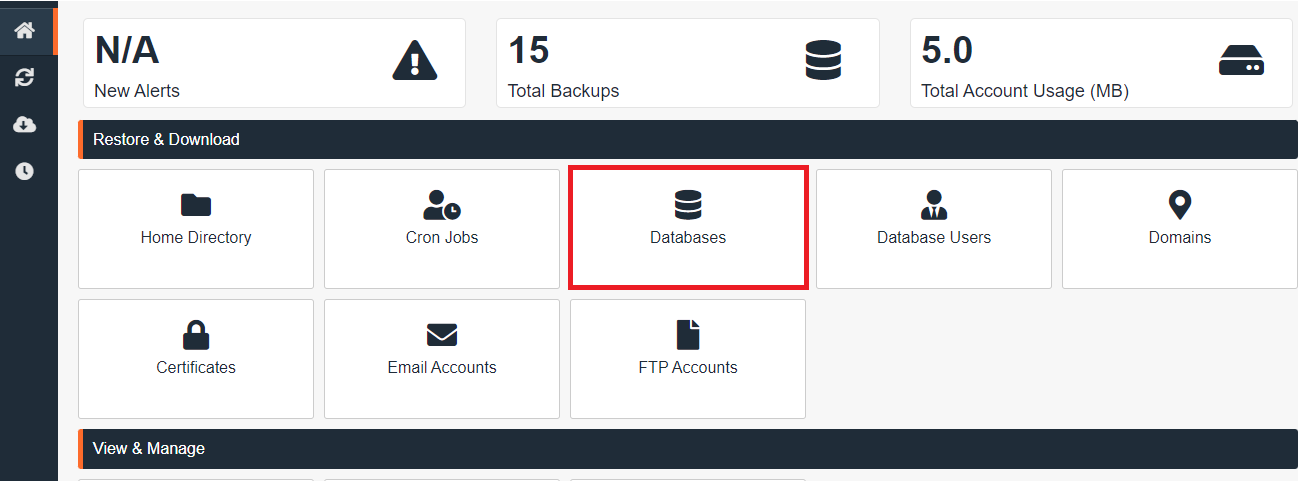Image resolution: width=1298 pixels, height=481 pixels.
Task: Click the cloud download sidebar icon
Action: 25,124
